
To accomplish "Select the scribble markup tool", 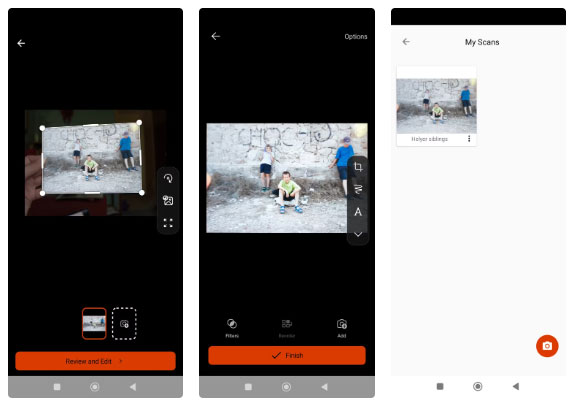I will pyautogui.click(x=358, y=189).
